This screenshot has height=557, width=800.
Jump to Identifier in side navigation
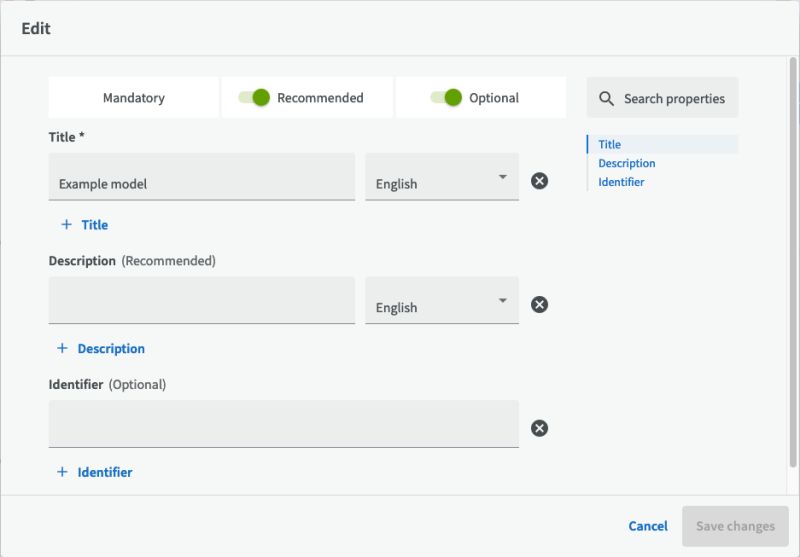click(x=621, y=182)
